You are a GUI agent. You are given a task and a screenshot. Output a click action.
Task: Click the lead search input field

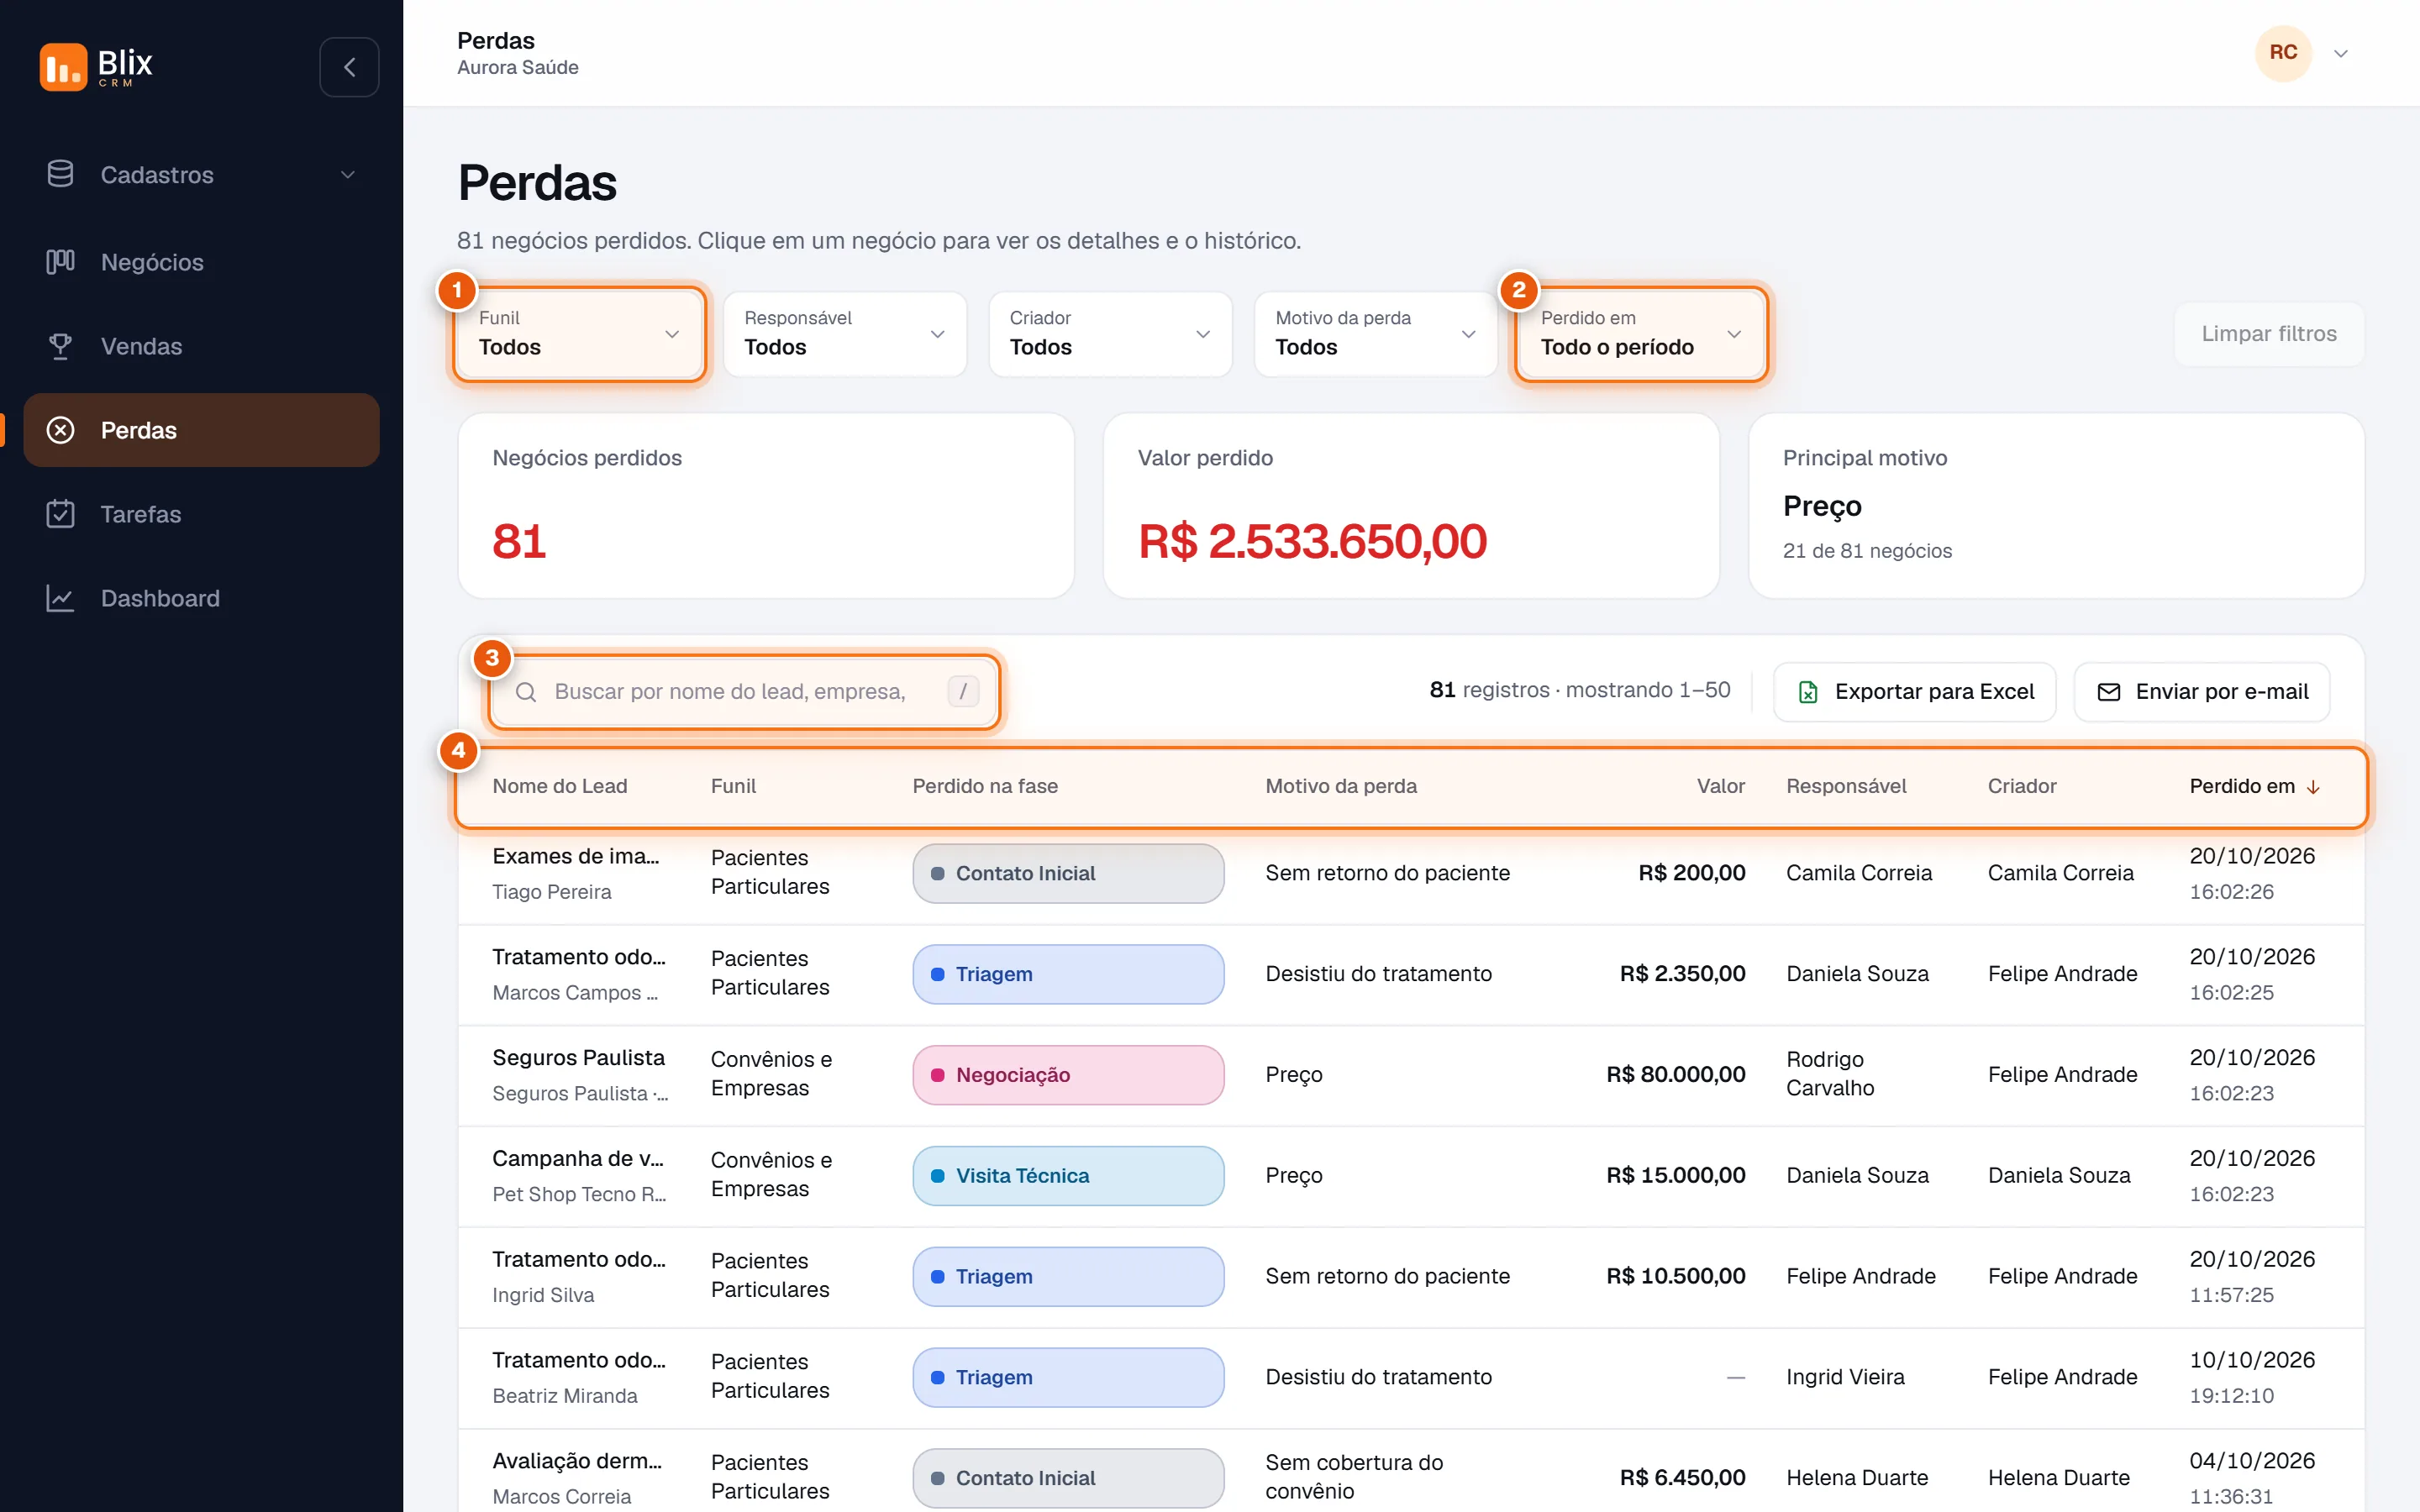click(x=744, y=692)
